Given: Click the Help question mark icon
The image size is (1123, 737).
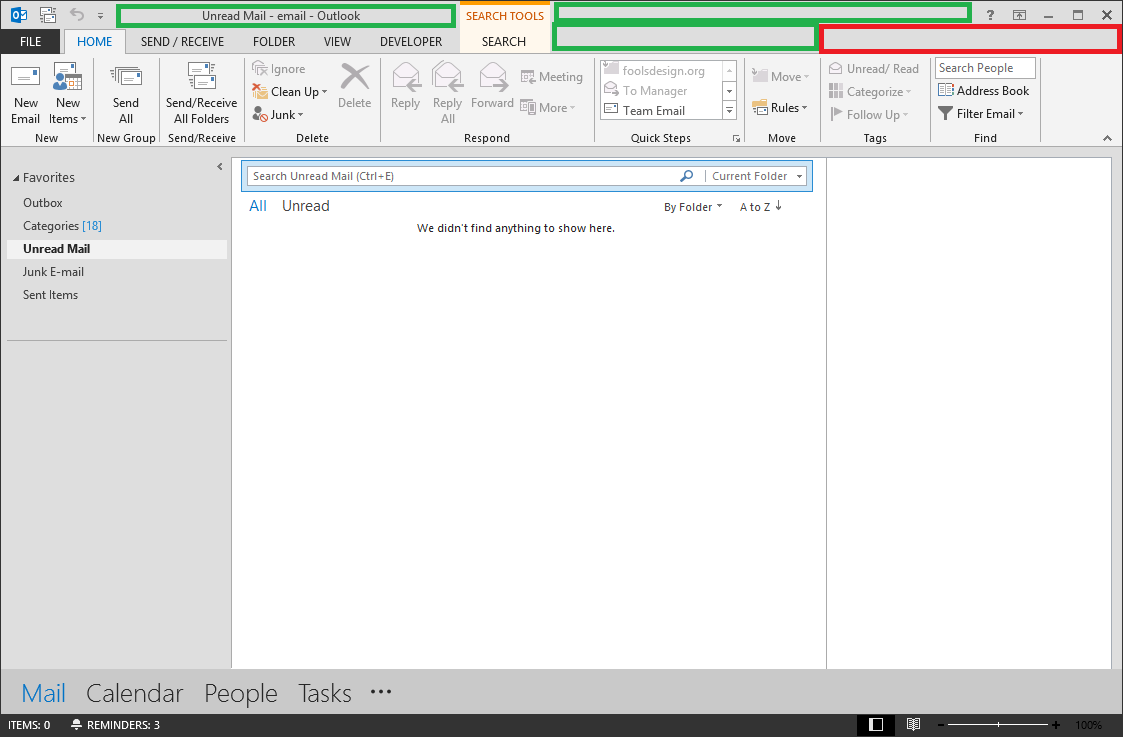Looking at the screenshot, I should point(989,15).
